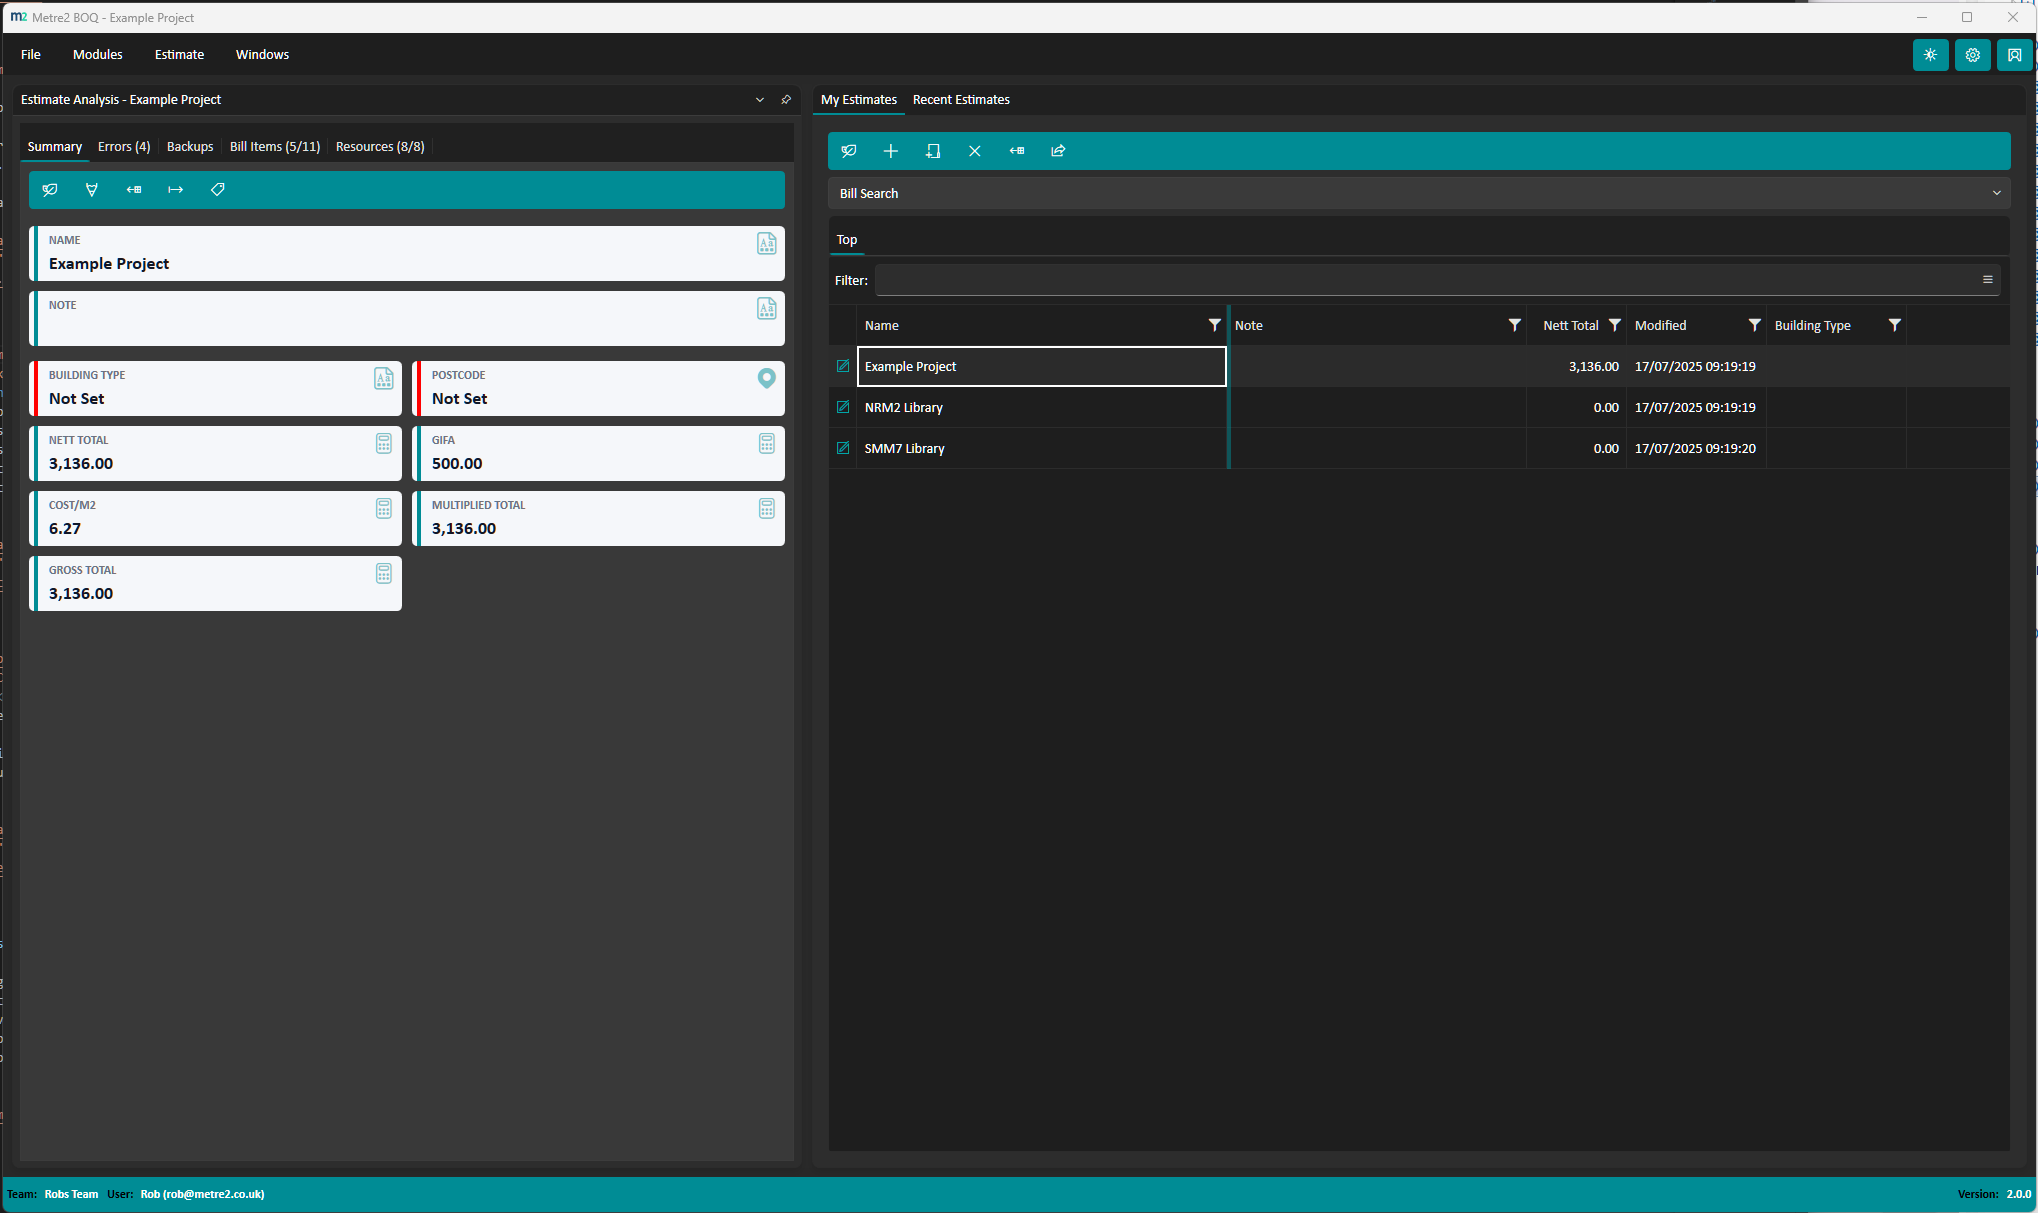Click the tag icon in the Summary toolbar
The width and height of the screenshot is (2038, 1213).
click(x=217, y=189)
